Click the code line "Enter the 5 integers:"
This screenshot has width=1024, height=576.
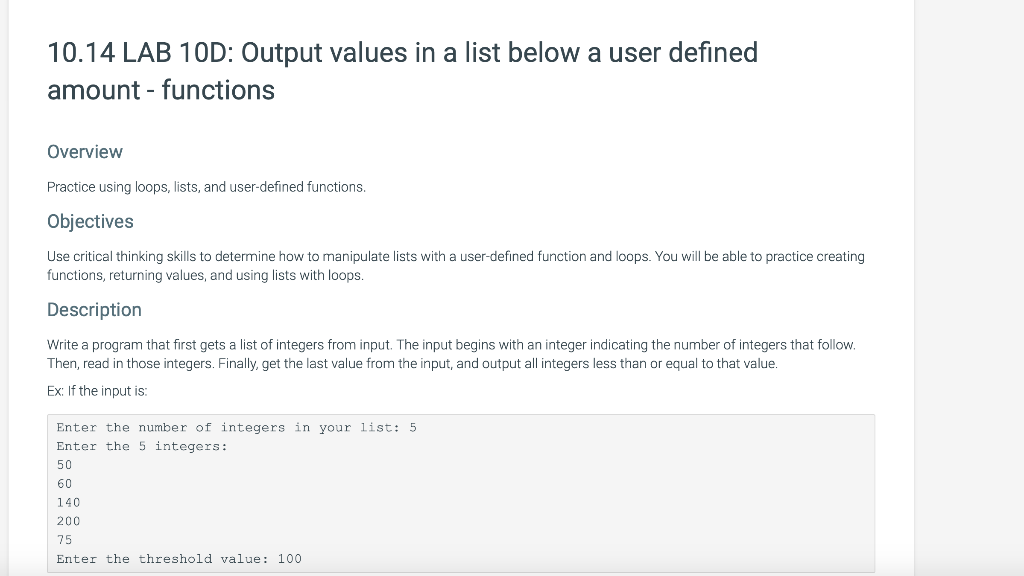142,447
